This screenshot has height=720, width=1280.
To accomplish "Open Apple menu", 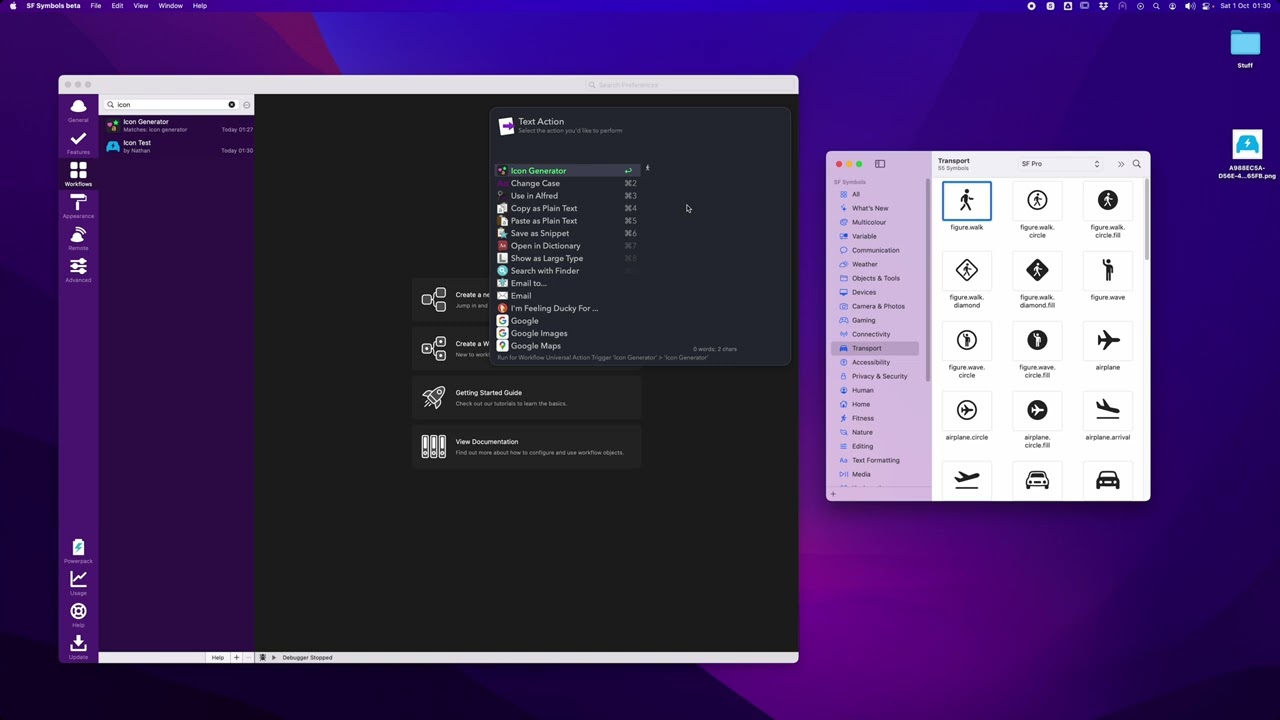I will coord(13,6).
